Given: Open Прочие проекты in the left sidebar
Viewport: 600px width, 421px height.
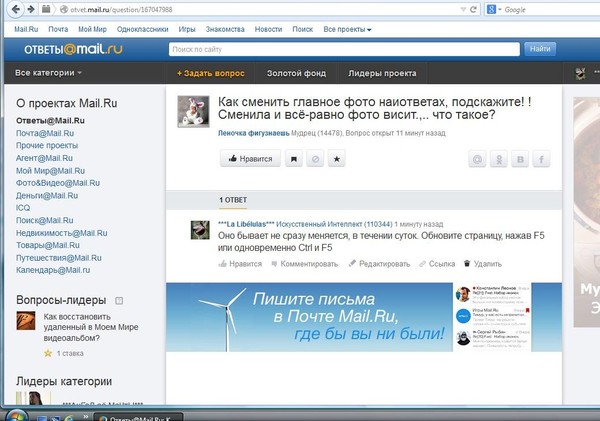Looking at the screenshot, I should [x=47, y=145].
